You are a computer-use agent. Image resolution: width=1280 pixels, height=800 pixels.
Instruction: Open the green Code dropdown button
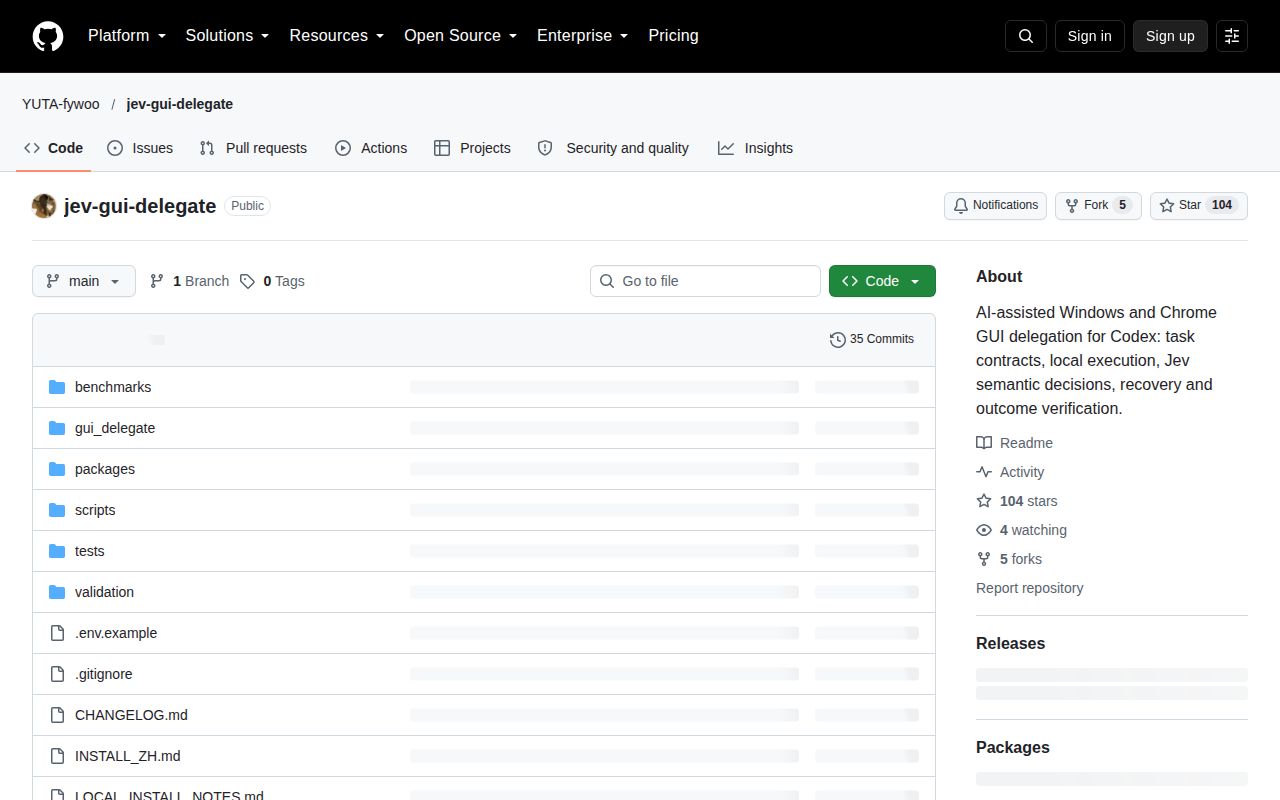point(882,281)
